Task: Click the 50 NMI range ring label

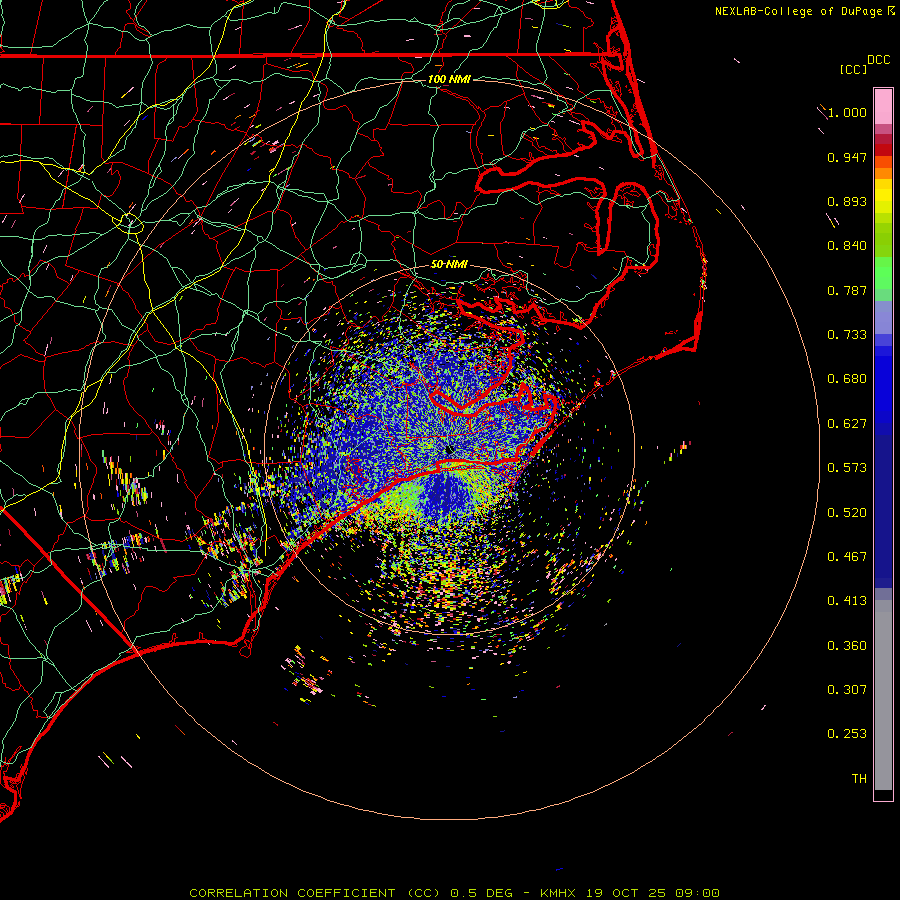Action: point(449,264)
